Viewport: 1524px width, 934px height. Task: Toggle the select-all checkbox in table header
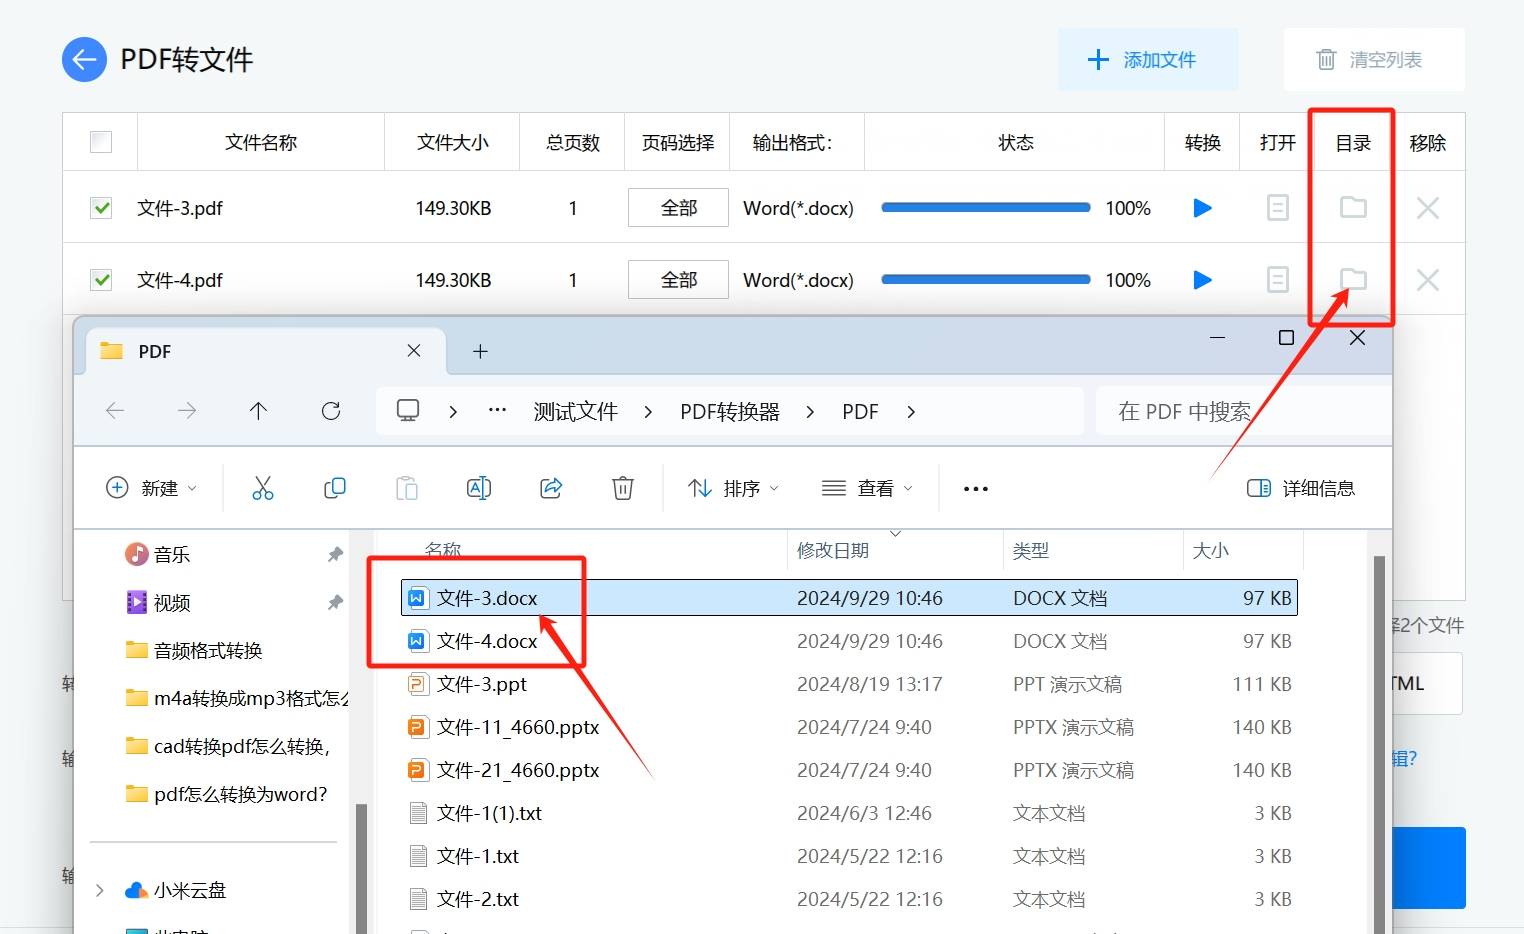tap(101, 142)
